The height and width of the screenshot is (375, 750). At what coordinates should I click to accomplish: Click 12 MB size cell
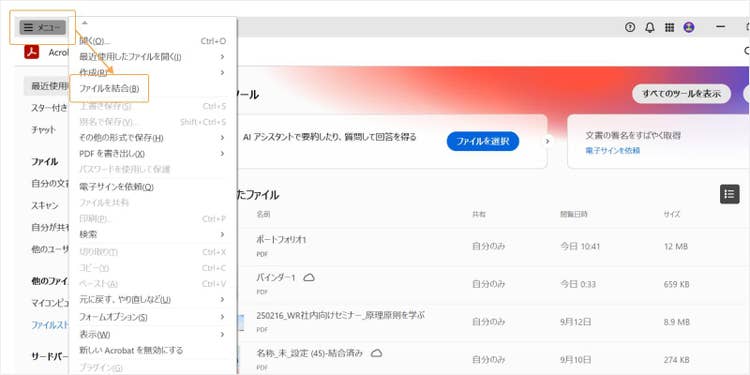[675, 246]
